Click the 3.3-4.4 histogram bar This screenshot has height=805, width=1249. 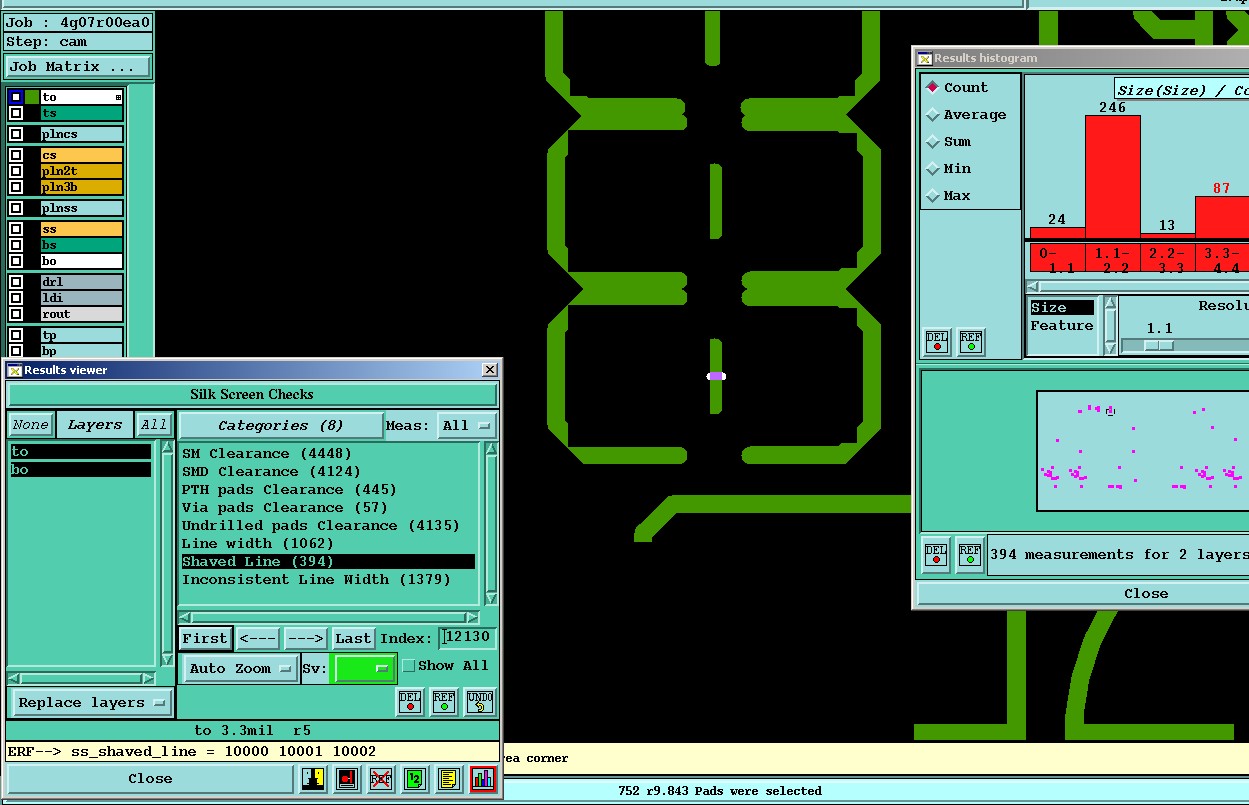[1222, 218]
